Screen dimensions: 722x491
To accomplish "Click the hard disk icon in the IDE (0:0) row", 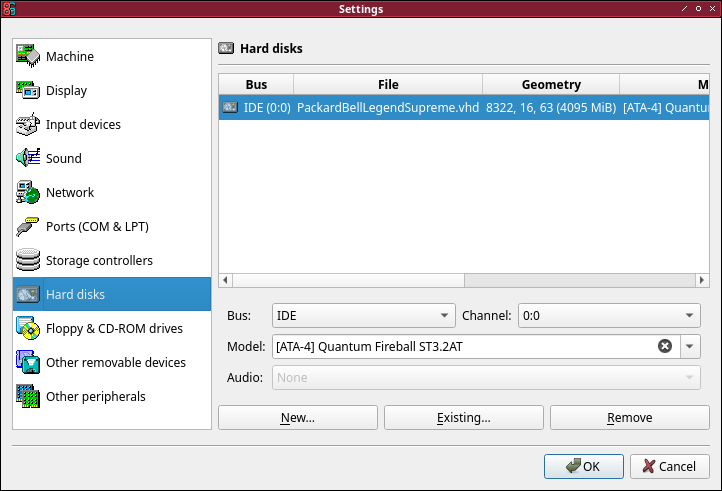I will 230,107.
